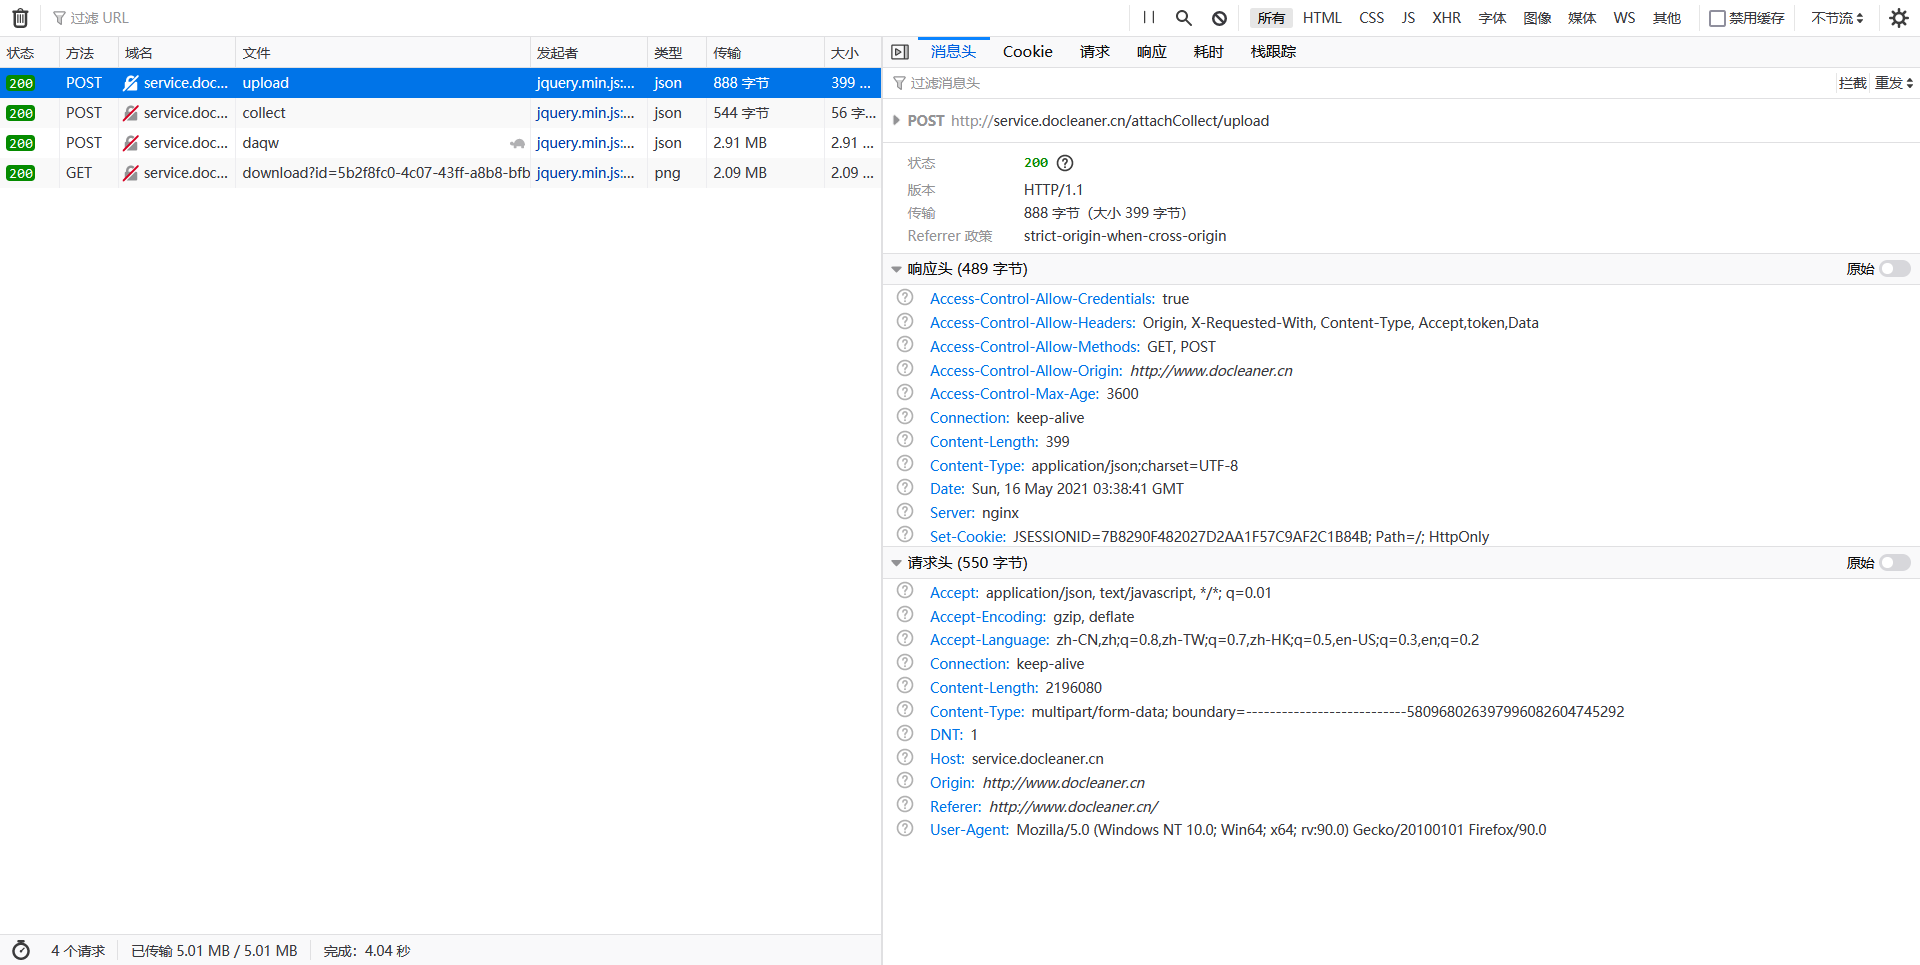Image resolution: width=1920 pixels, height=965 pixels.
Task: Select the daqw POST request row
Action: tap(440, 143)
